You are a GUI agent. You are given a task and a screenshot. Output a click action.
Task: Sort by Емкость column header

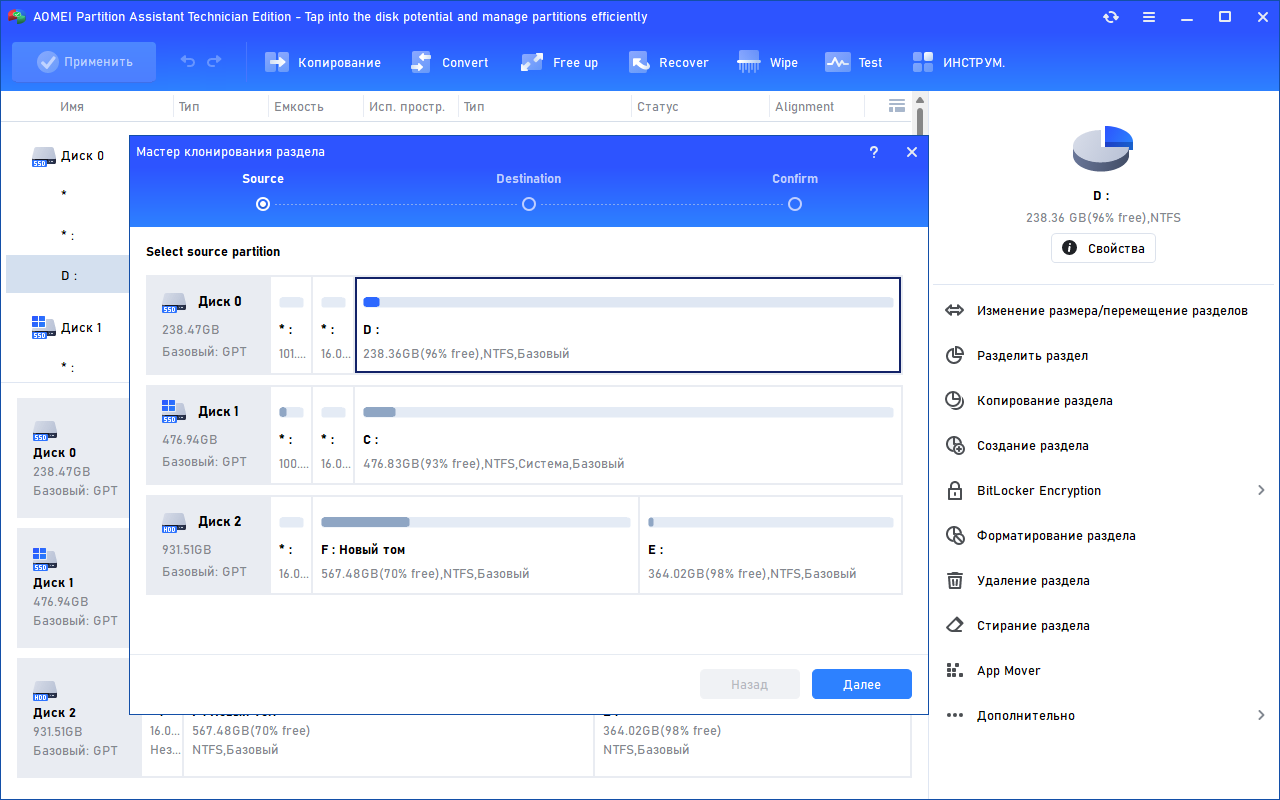pyautogui.click(x=299, y=107)
